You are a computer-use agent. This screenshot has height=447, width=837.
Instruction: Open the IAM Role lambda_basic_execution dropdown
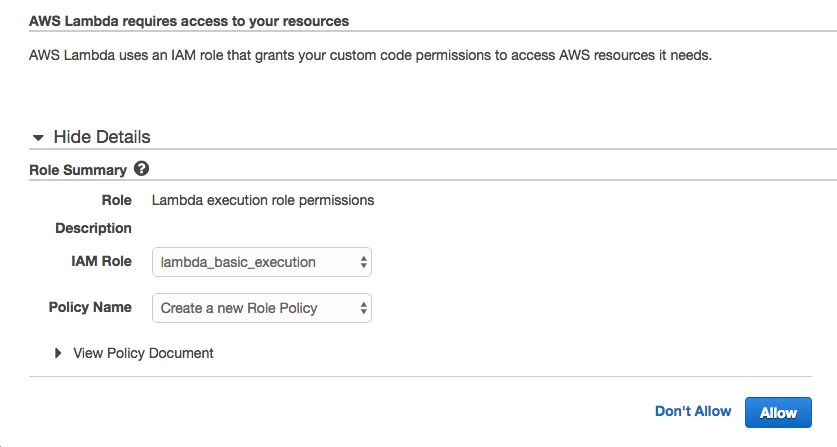261,262
